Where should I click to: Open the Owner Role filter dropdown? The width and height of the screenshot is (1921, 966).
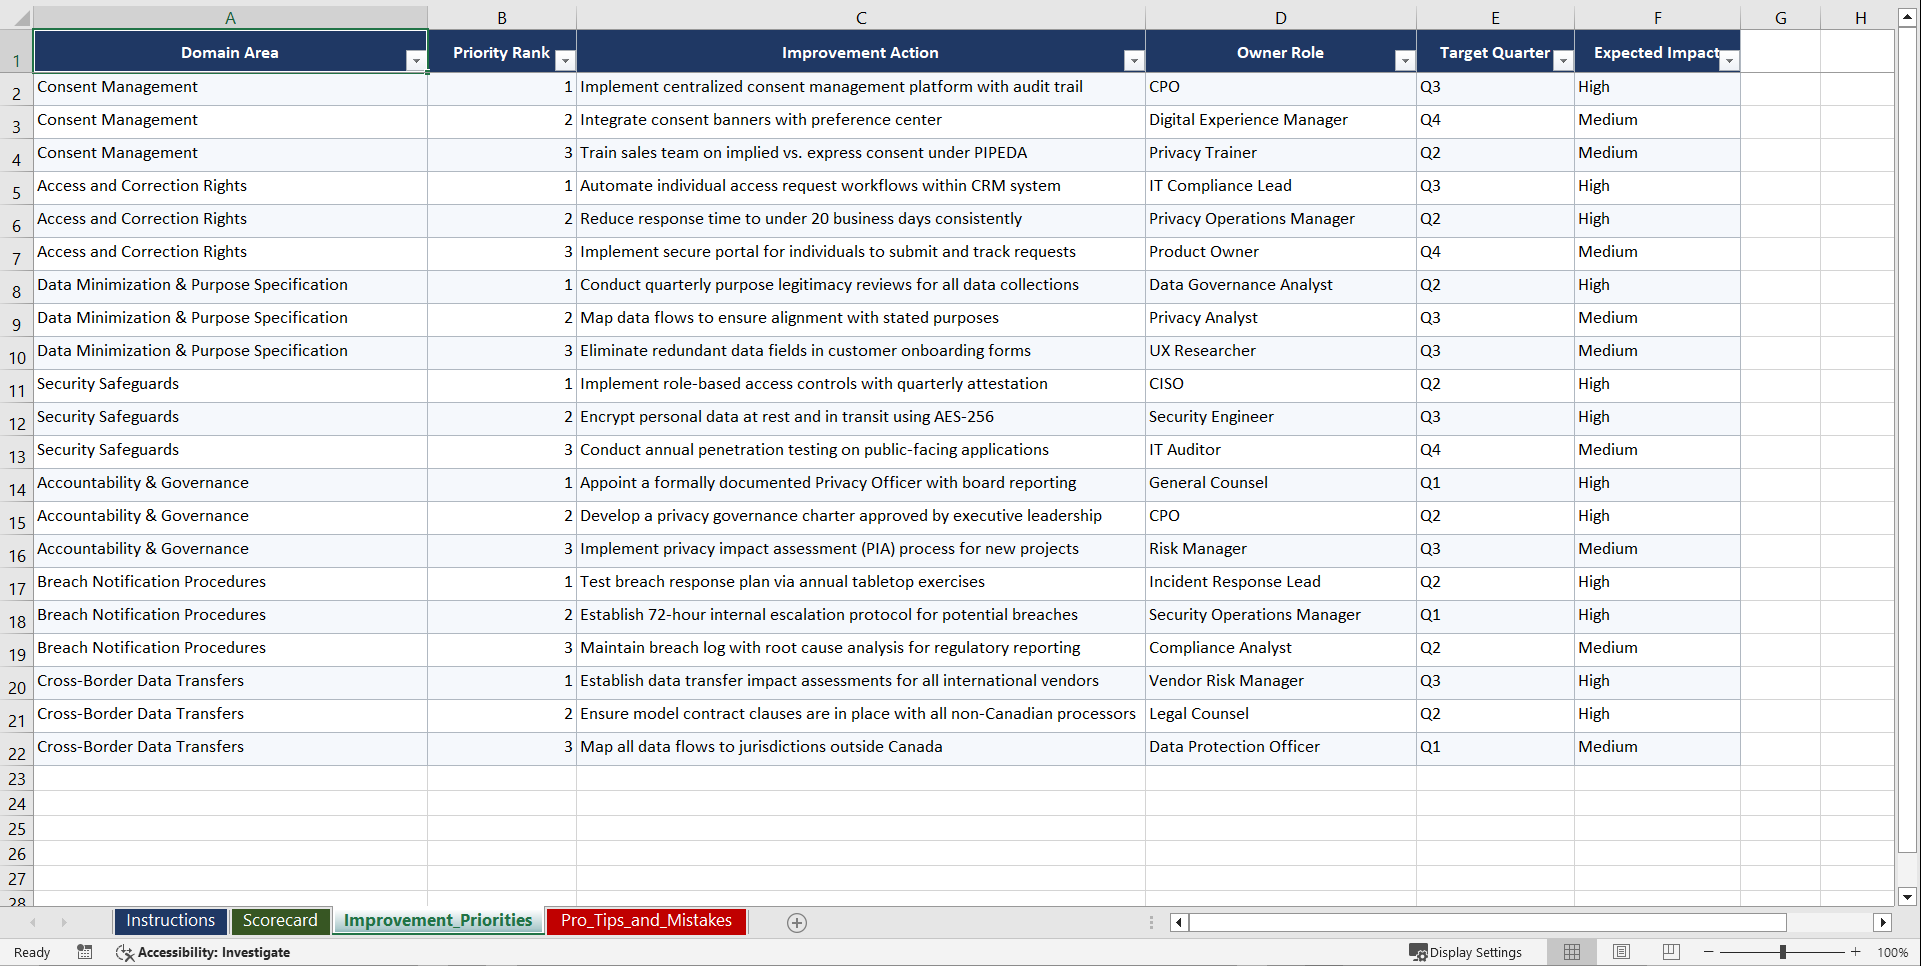1405,60
